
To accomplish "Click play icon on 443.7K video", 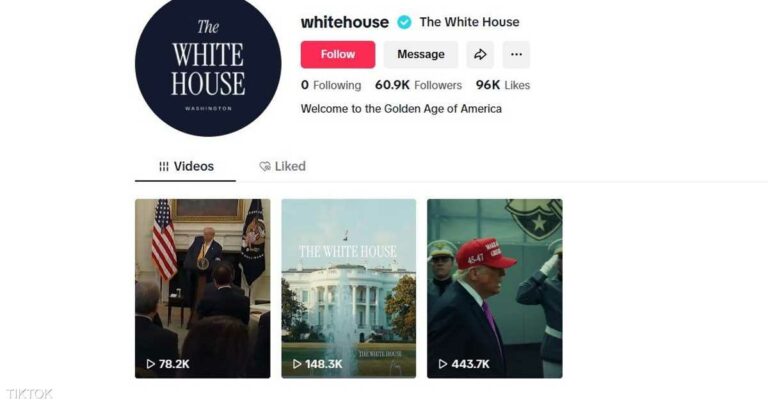I will [443, 364].
